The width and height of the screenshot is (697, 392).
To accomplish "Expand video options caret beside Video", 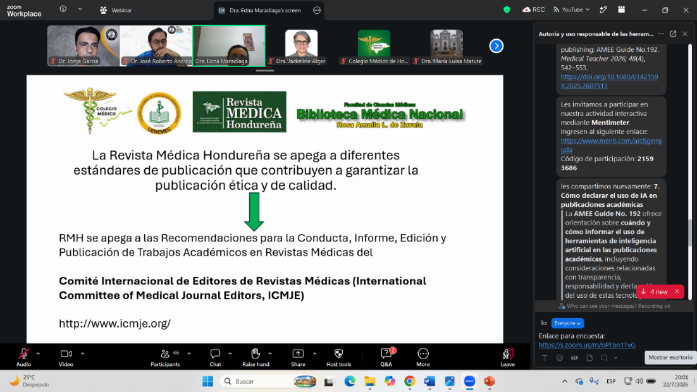I will click(83, 354).
